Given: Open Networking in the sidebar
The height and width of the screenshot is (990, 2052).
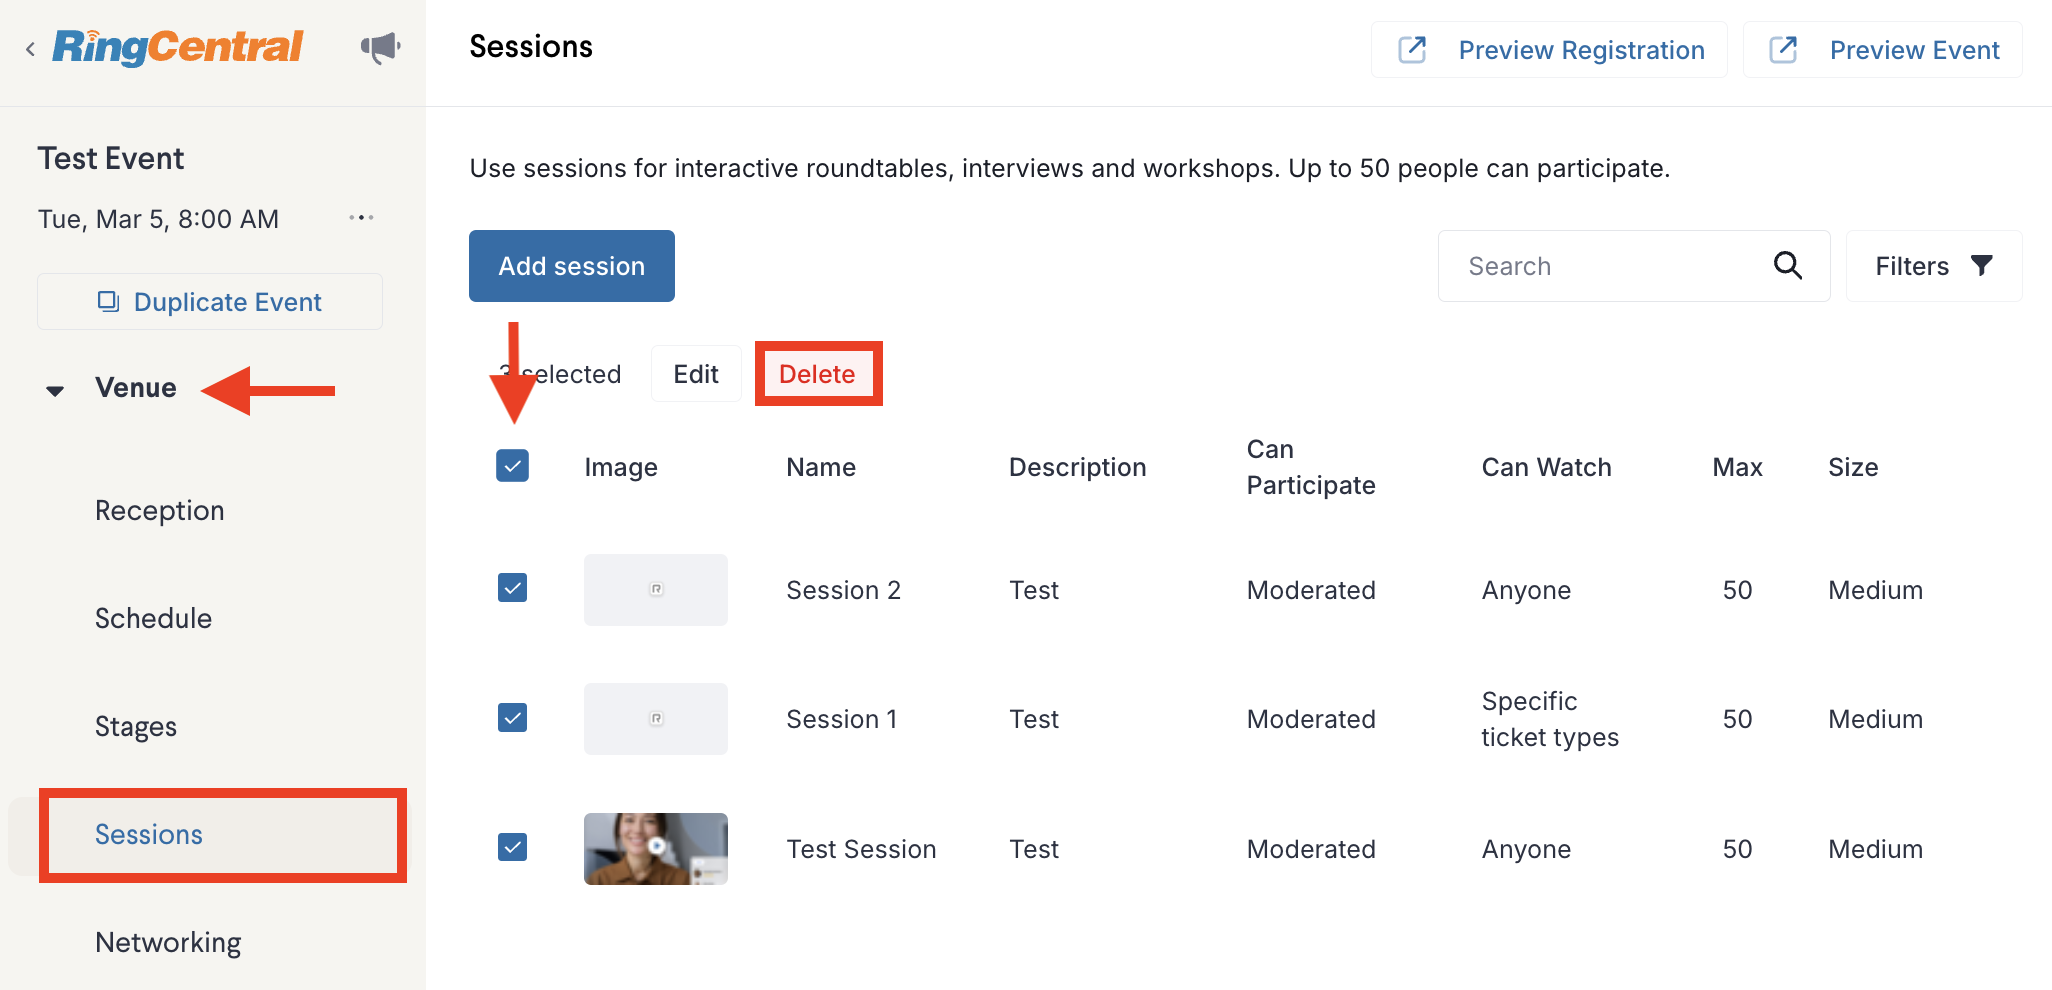Looking at the screenshot, I should (168, 942).
